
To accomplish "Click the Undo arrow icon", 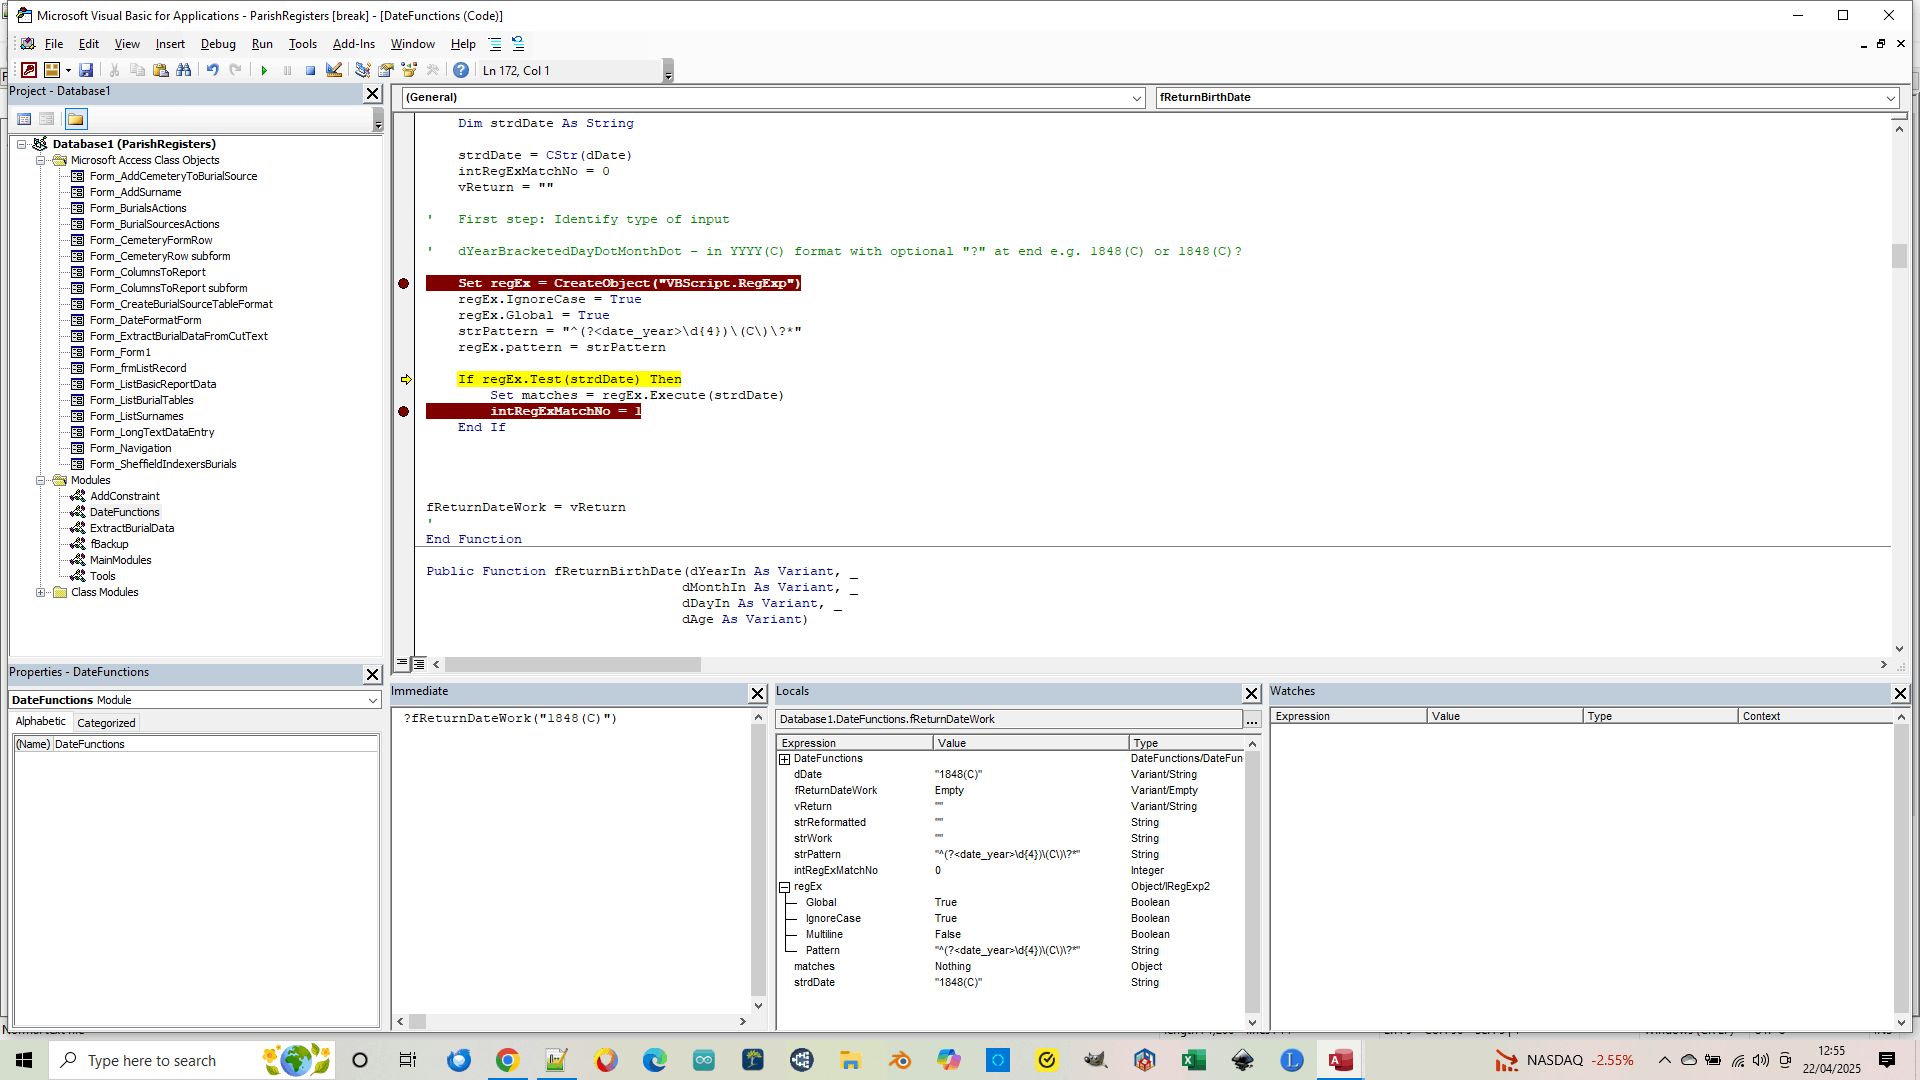I will click(212, 70).
